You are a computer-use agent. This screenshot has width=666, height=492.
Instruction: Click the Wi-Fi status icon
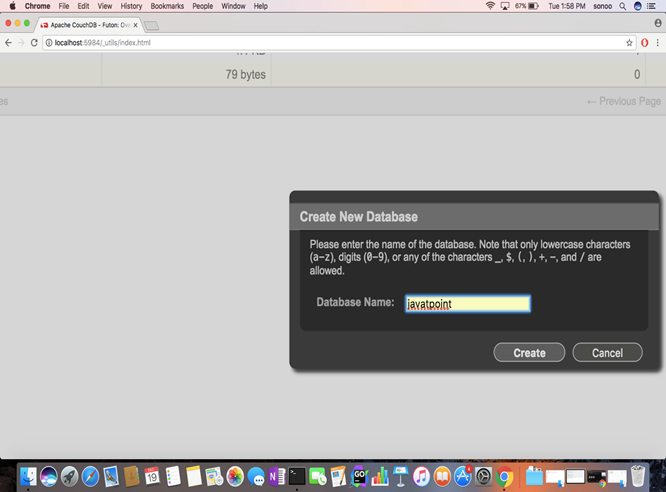coord(490,6)
